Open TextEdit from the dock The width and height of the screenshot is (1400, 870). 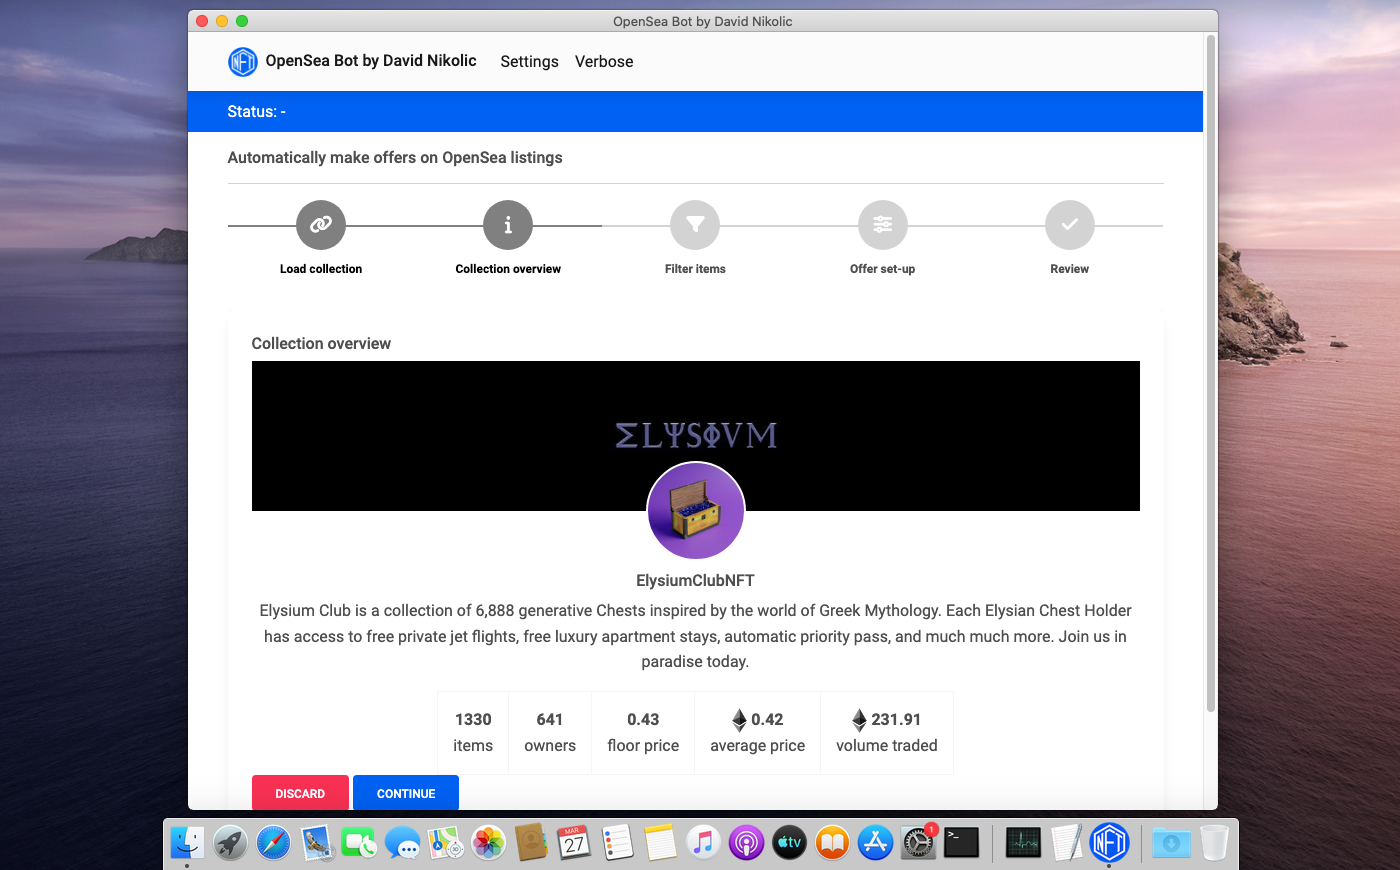pos(1067,843)
